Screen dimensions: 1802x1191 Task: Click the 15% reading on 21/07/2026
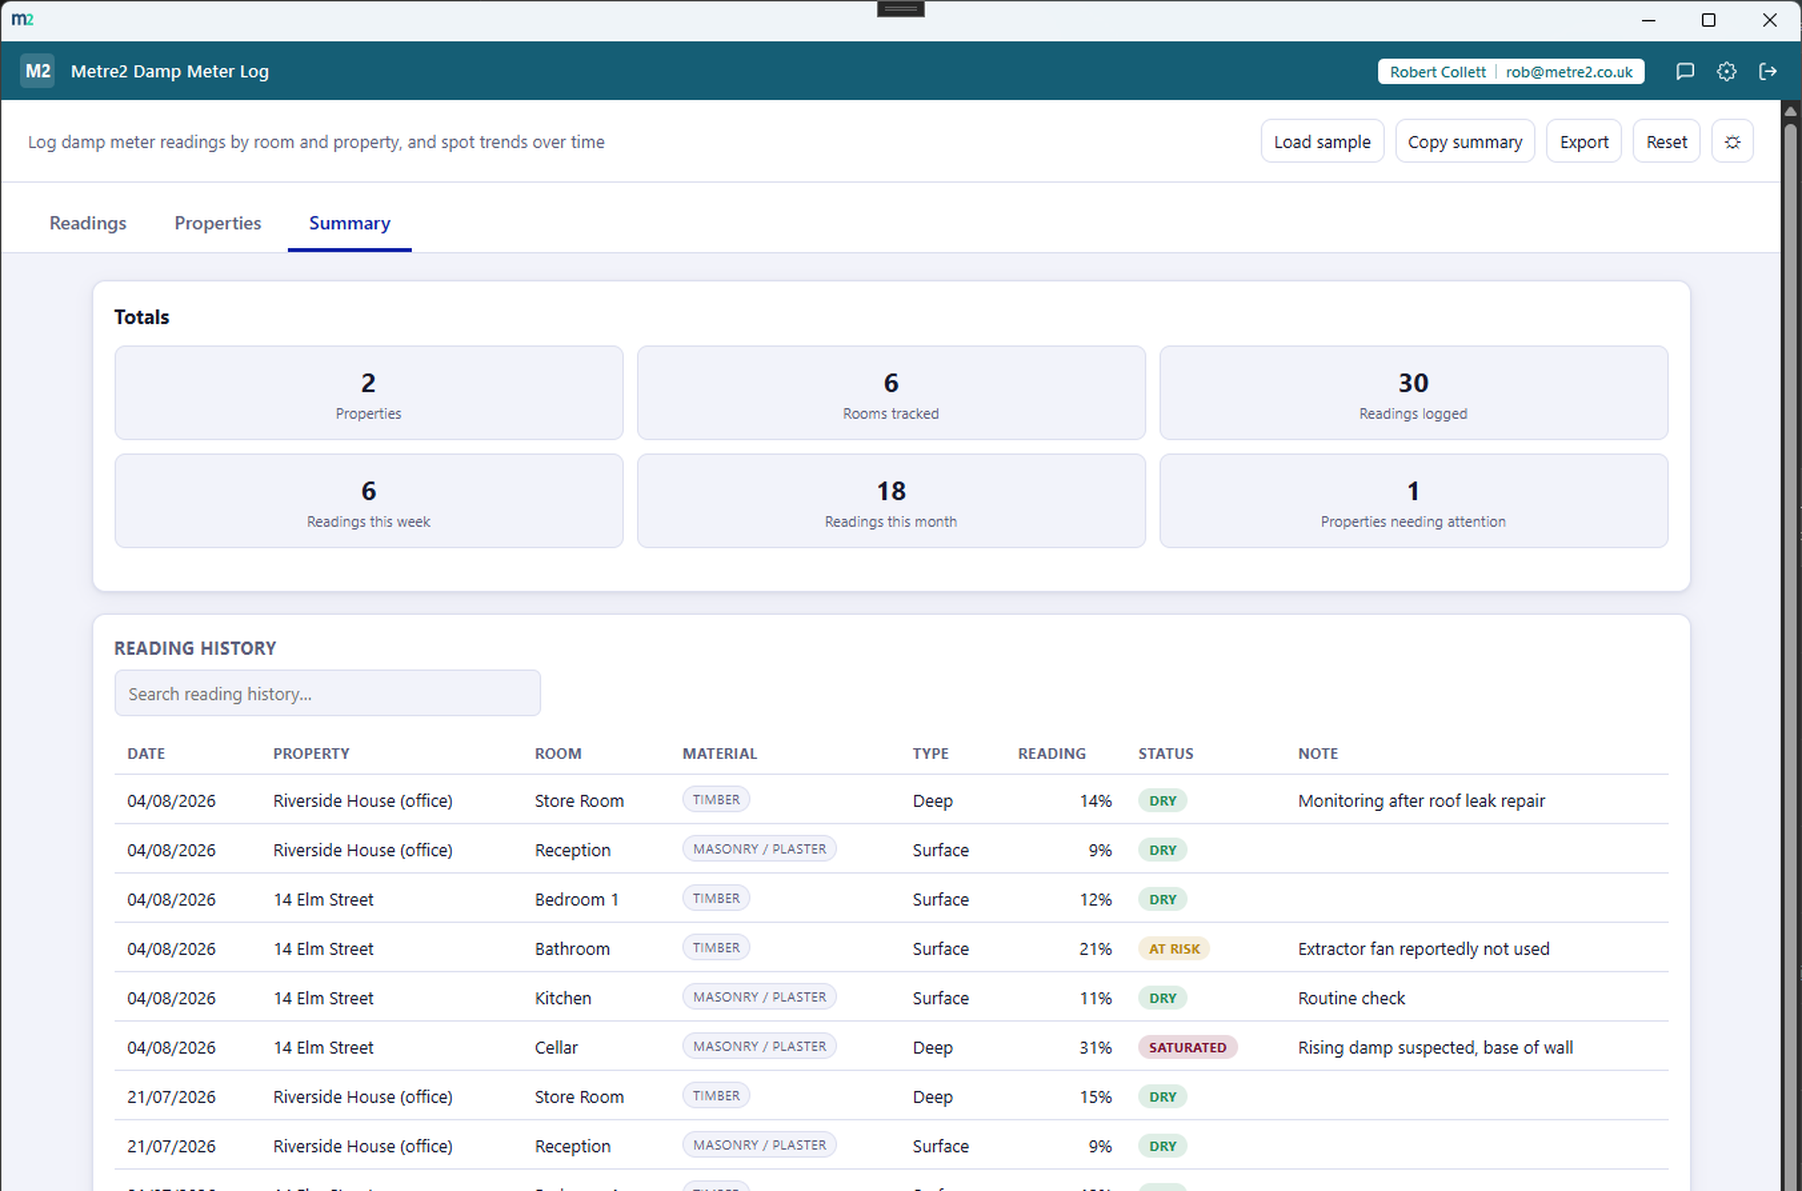click(1095, 1096)
